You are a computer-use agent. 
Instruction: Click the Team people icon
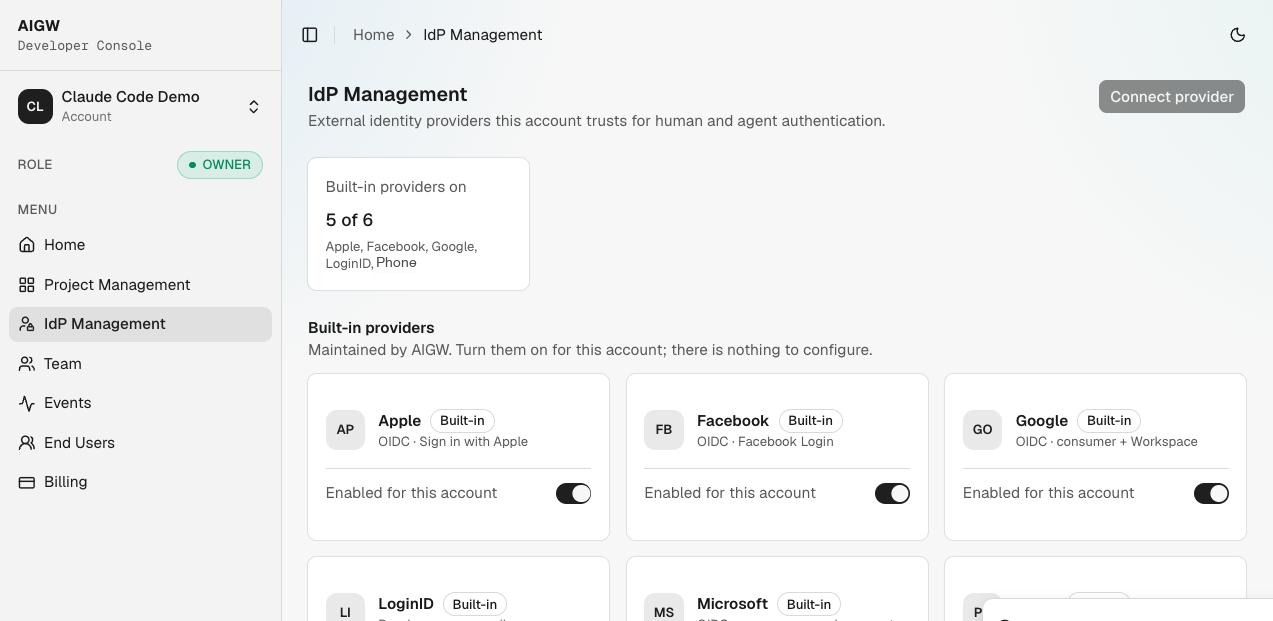27,364
